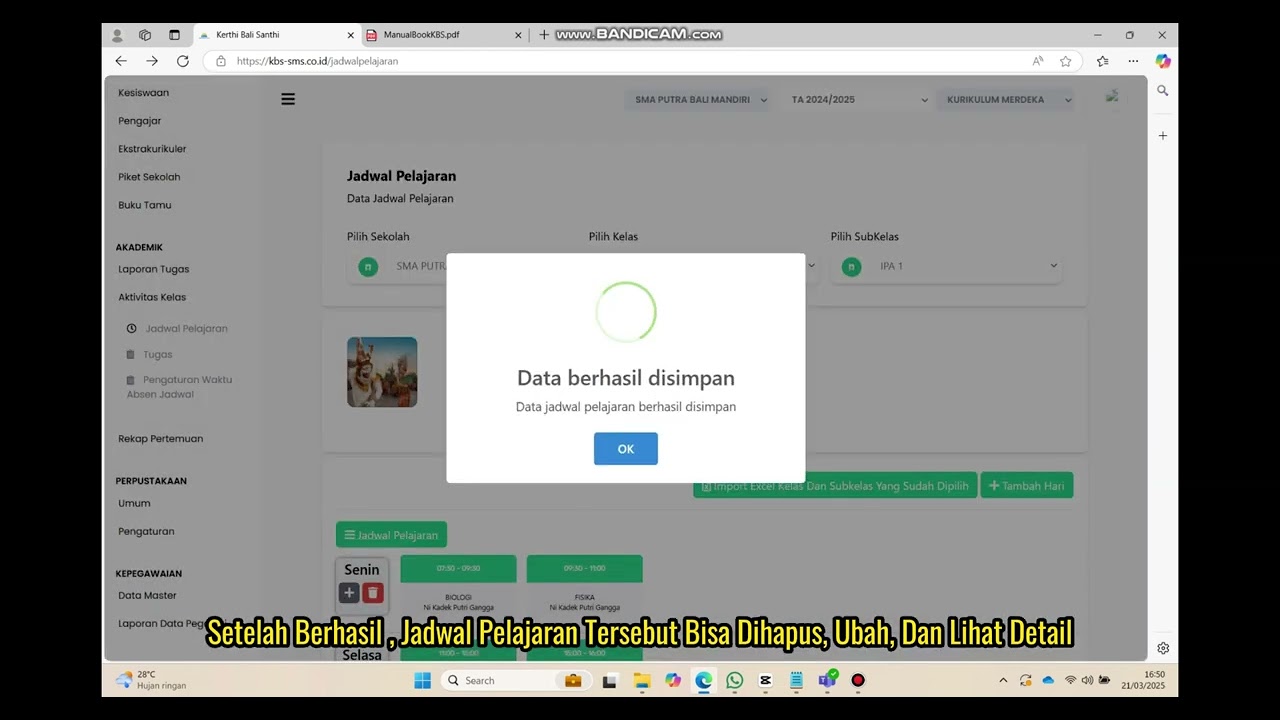
Task: Open the browser profile icon
Action: [117, 35]
